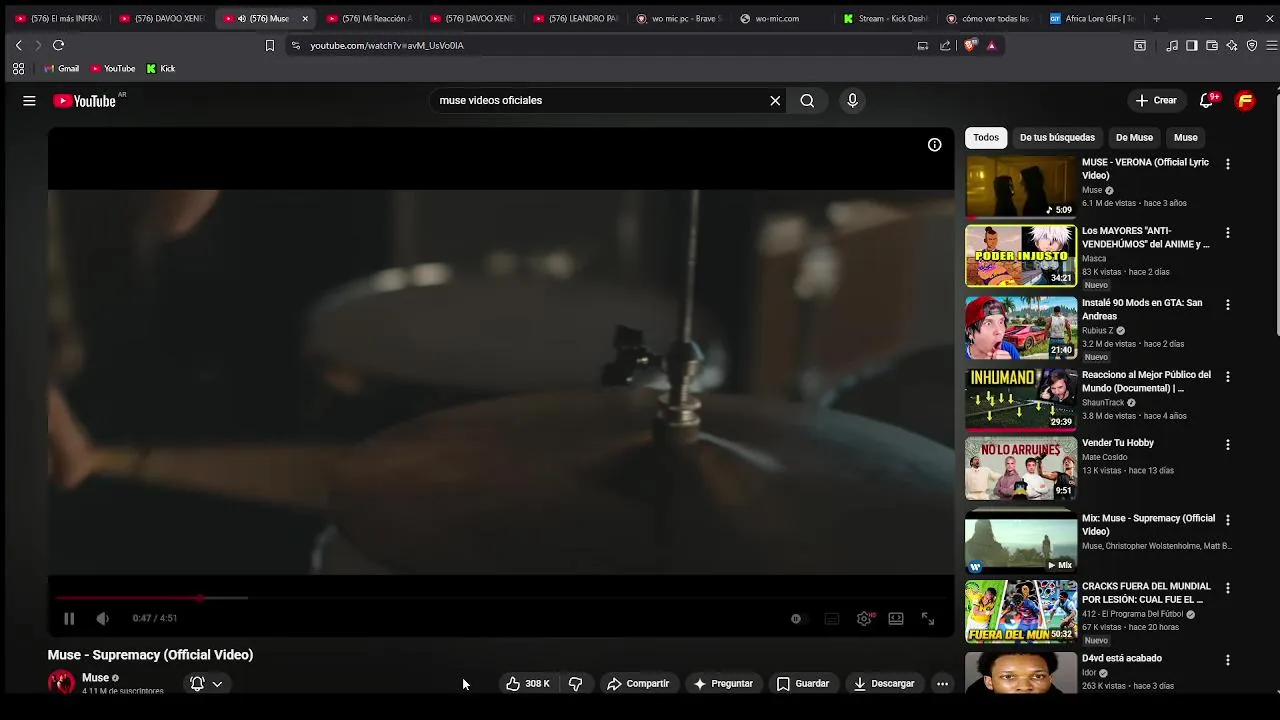Switch to the wo-mic.com tab
The image size is (1280, 720).
pyautogui.click(x=780, y=18)
